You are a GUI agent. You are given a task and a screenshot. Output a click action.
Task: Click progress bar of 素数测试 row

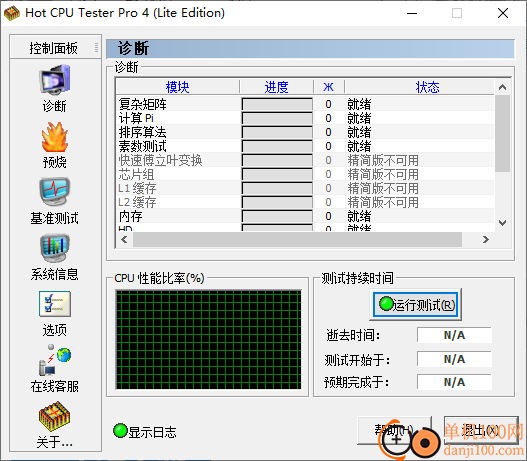(277, 146)
